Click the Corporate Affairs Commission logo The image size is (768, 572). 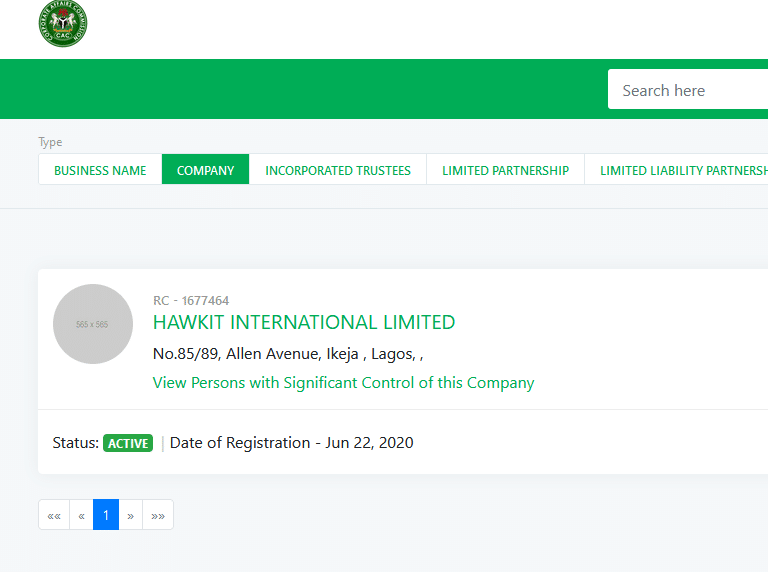click(x=63, y=24)
